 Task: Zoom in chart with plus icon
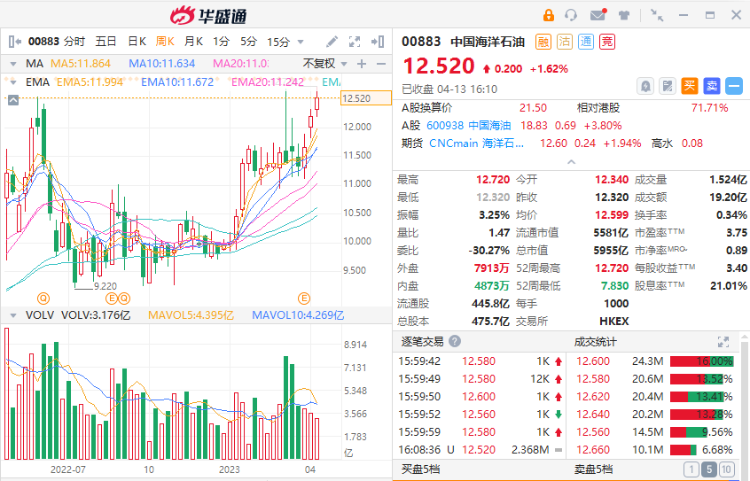(362, 64)
